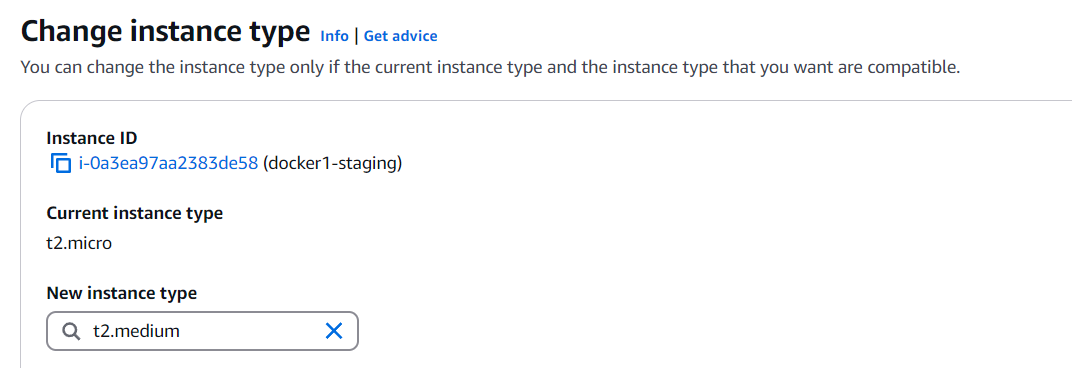Screen dimensions: 1072x368
Task: Open the Get advice link
Action: 401,36
